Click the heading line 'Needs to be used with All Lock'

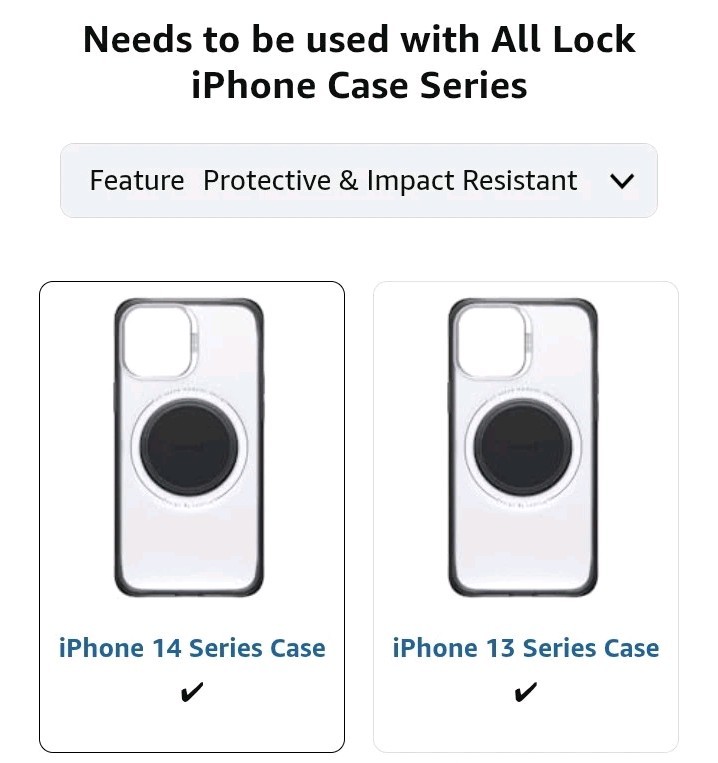[359, 39]
